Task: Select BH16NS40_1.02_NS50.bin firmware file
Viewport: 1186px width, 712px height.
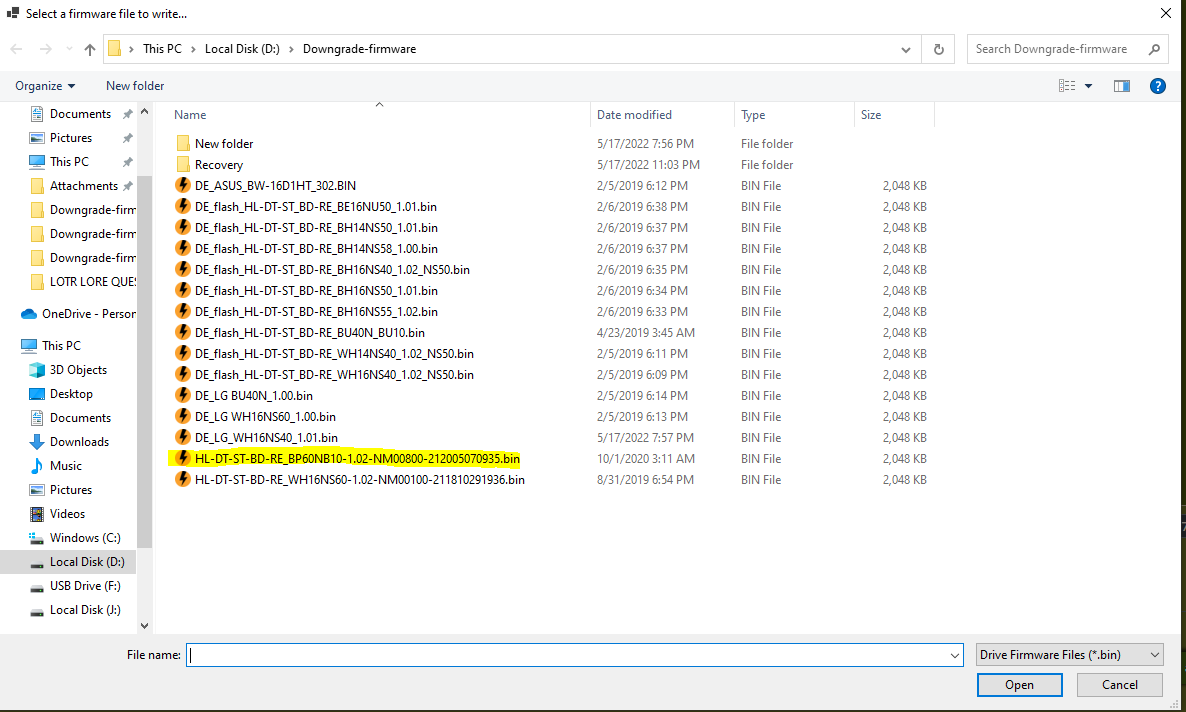Action: (332, 270)
